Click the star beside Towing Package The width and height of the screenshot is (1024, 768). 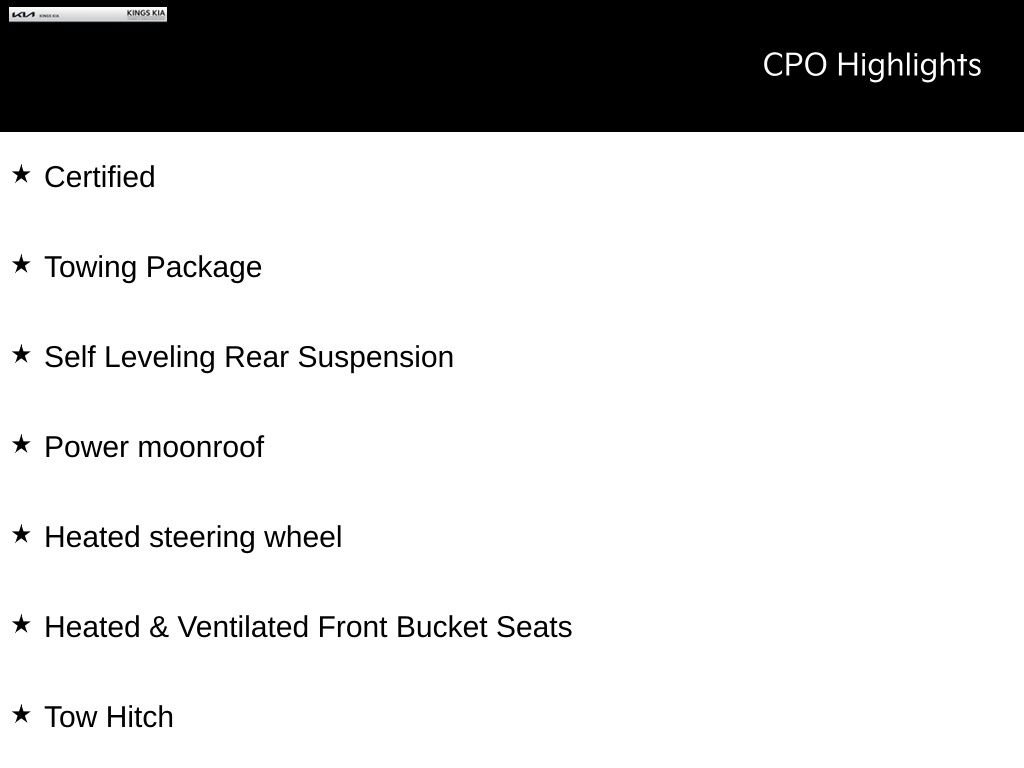pos(22,264)
